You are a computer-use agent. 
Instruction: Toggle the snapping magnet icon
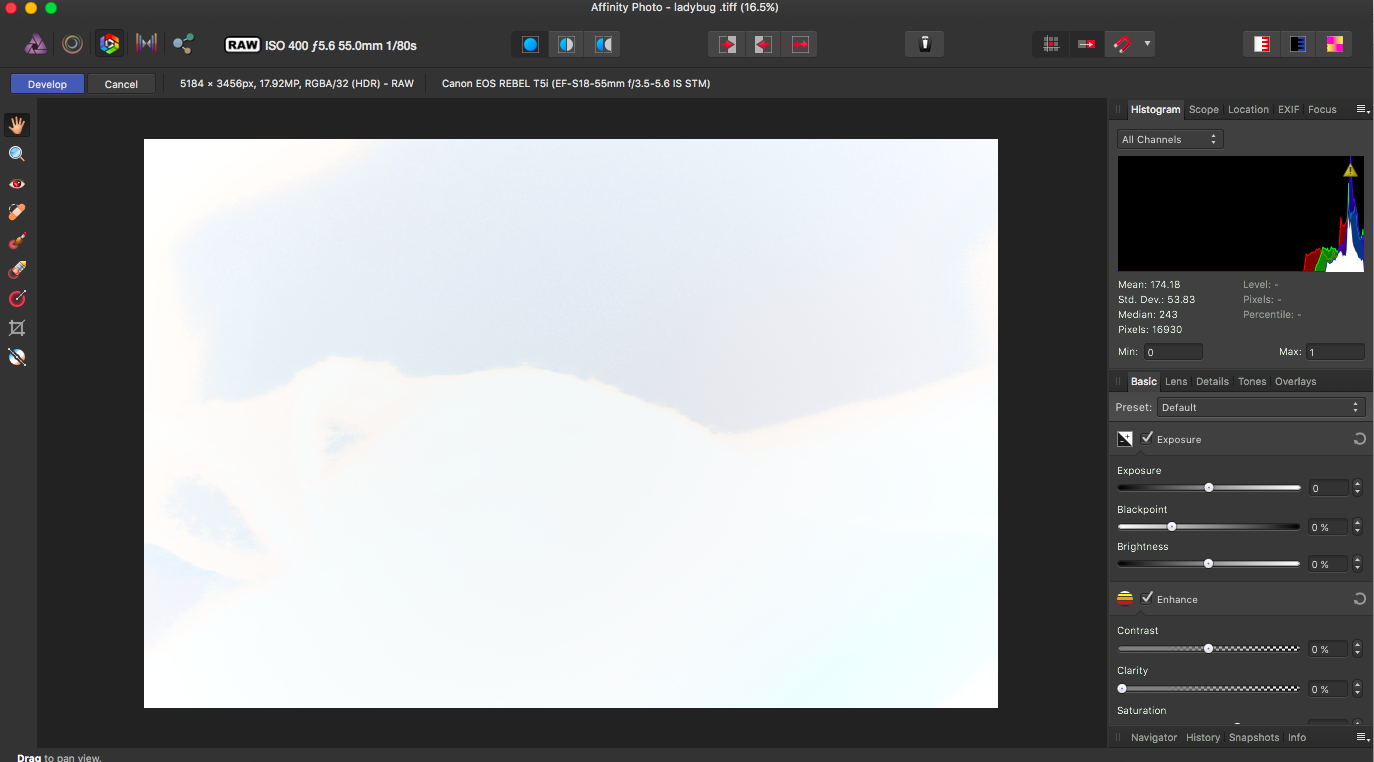click(x=1122, y=44)
